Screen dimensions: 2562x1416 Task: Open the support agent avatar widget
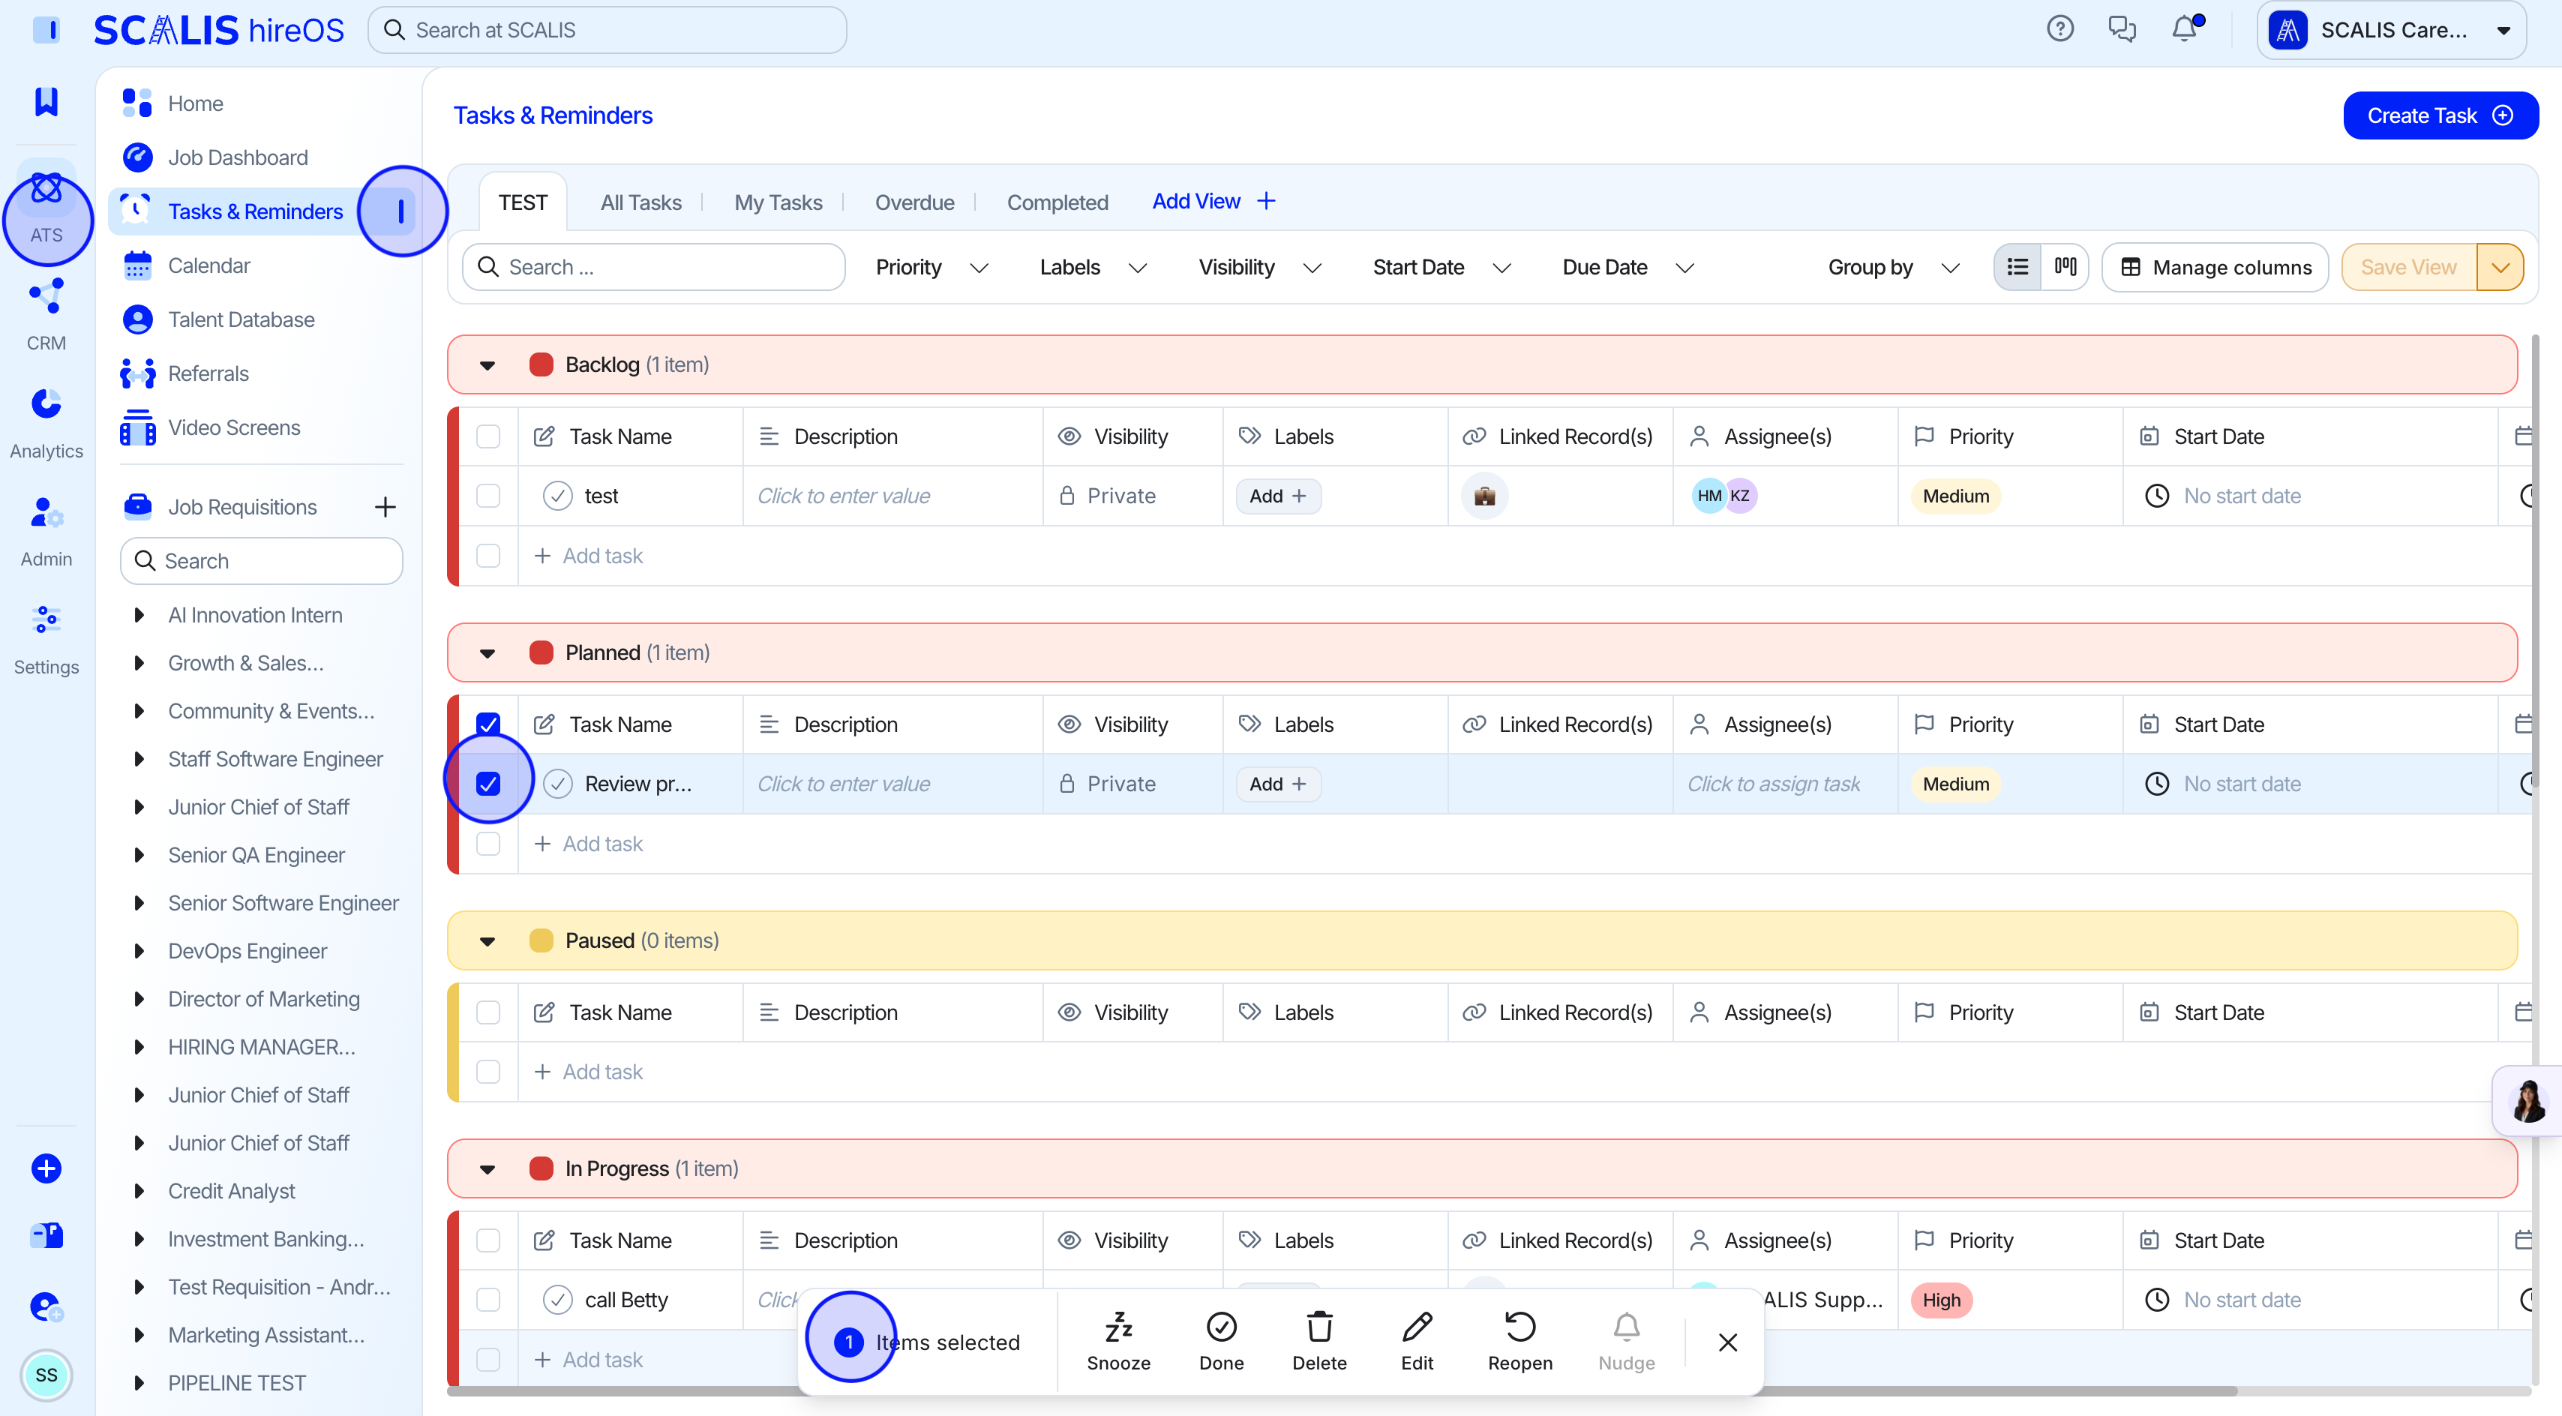coord(2528,1100)
